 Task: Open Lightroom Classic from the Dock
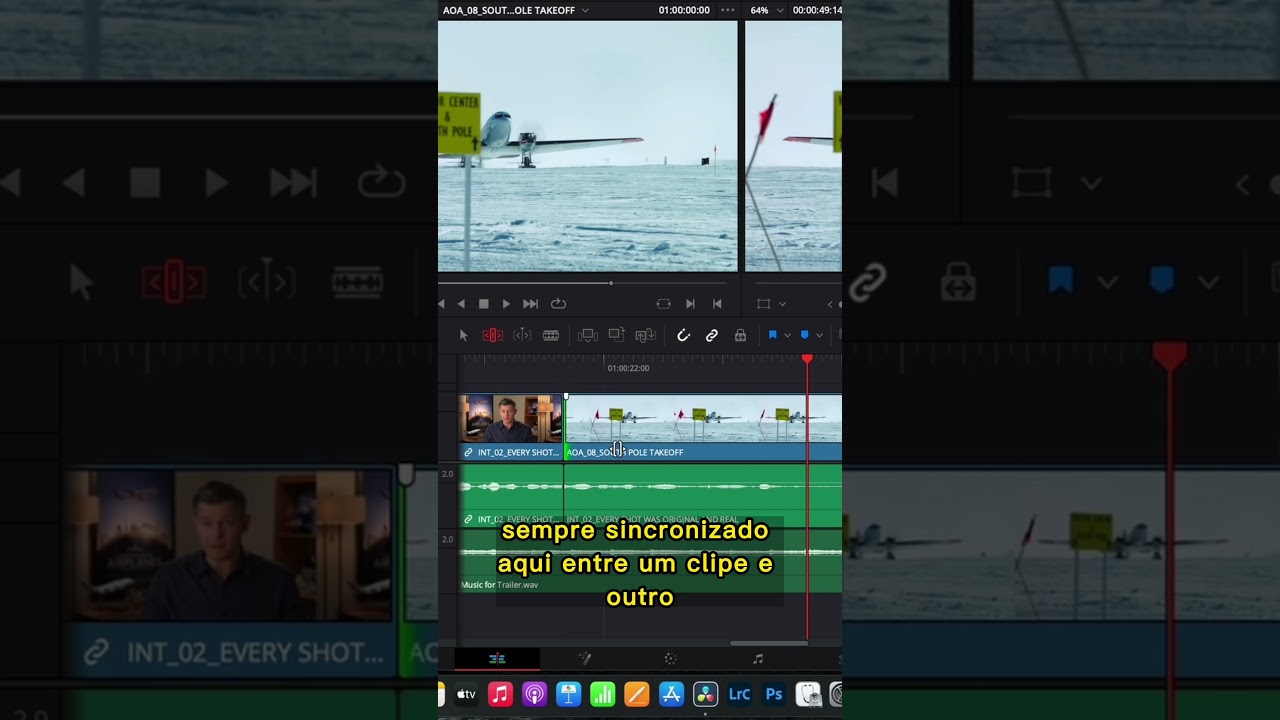(x=739, y=694)
